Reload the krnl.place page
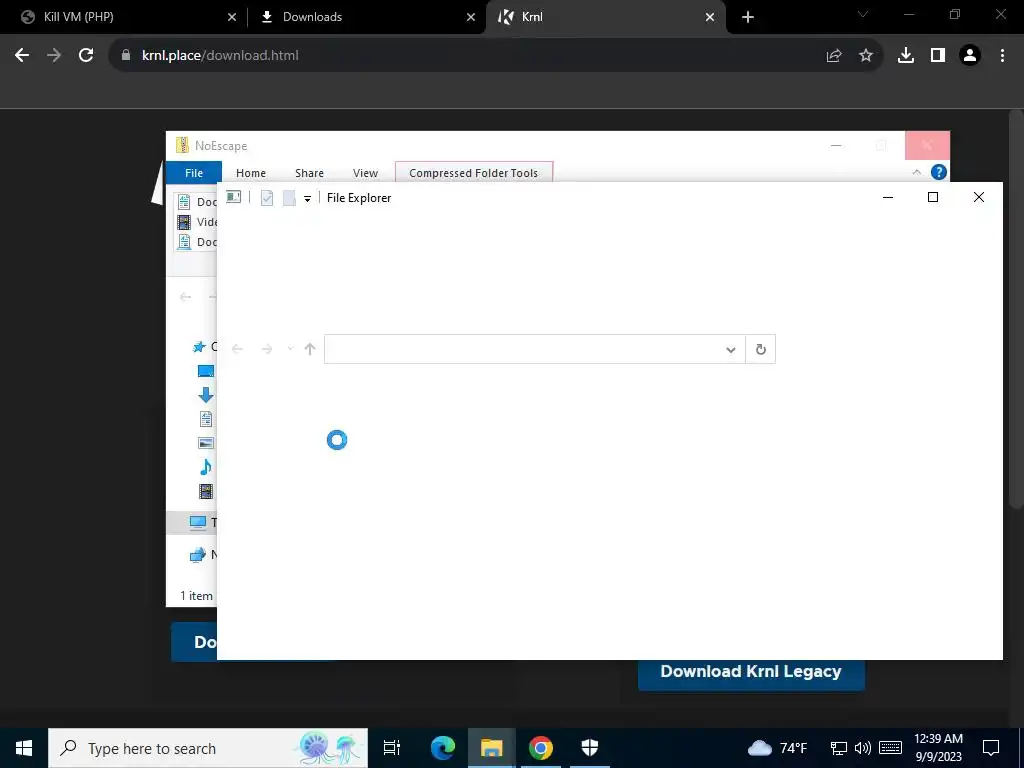The width and height of the screenshot is (1024, 768). click(x=86, y=56)
